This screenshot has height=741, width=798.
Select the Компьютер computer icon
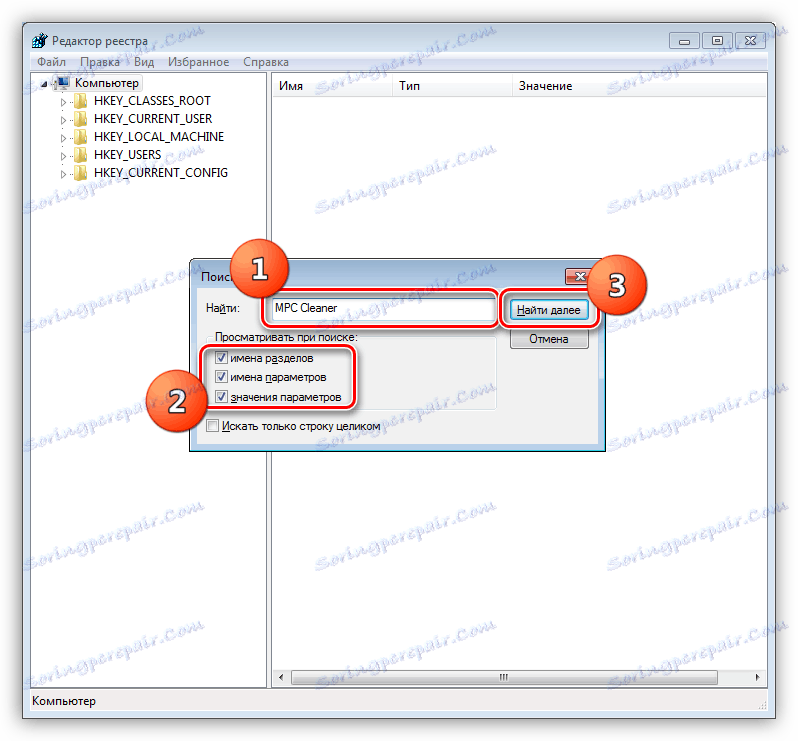tap(62, 83)
